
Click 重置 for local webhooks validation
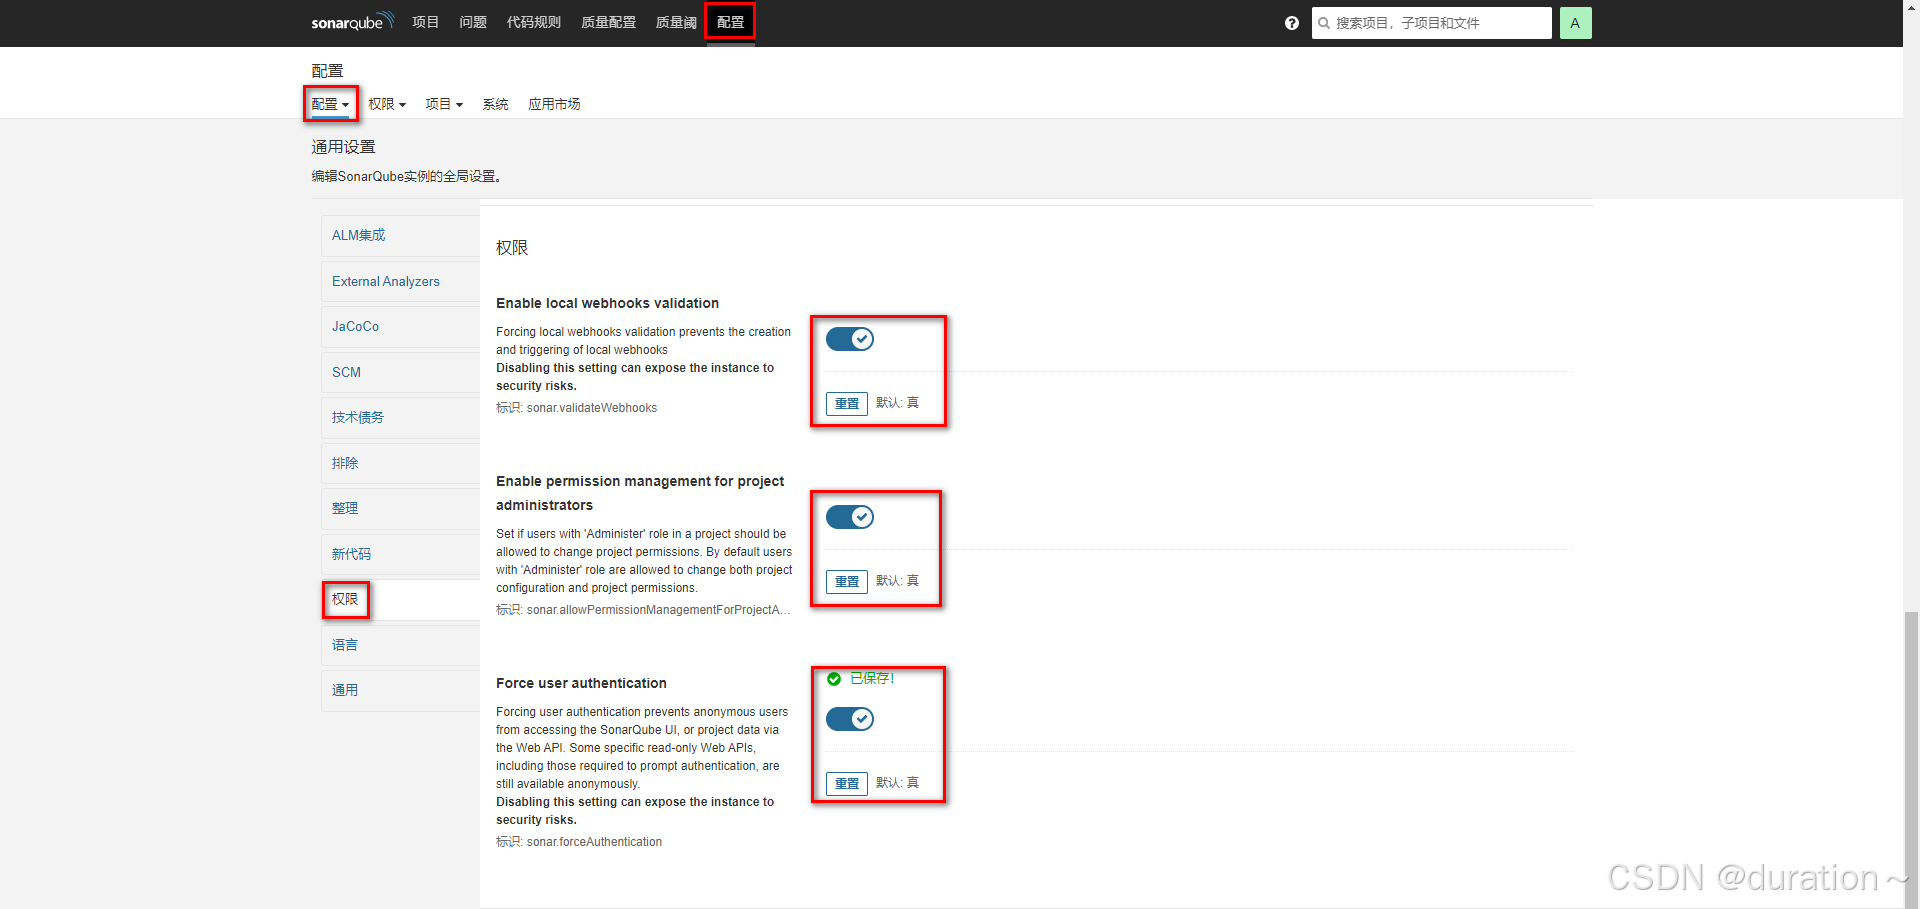(846, 403)
